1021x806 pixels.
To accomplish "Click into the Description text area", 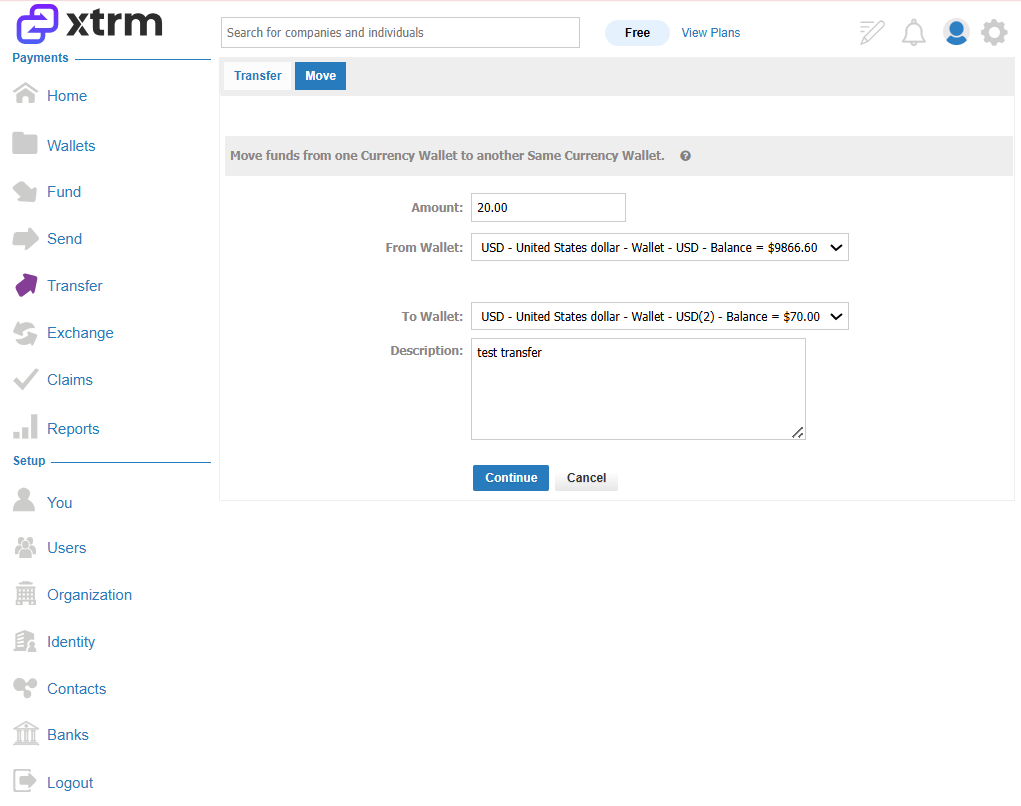I will tap(638, 389).
